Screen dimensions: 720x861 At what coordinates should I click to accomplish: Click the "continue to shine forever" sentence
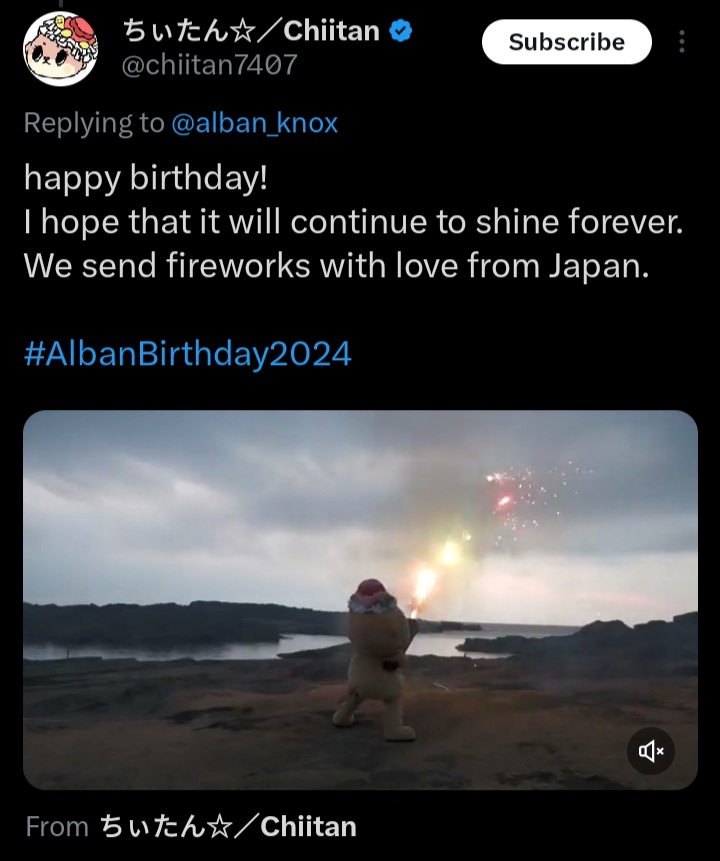click(353, 223)
